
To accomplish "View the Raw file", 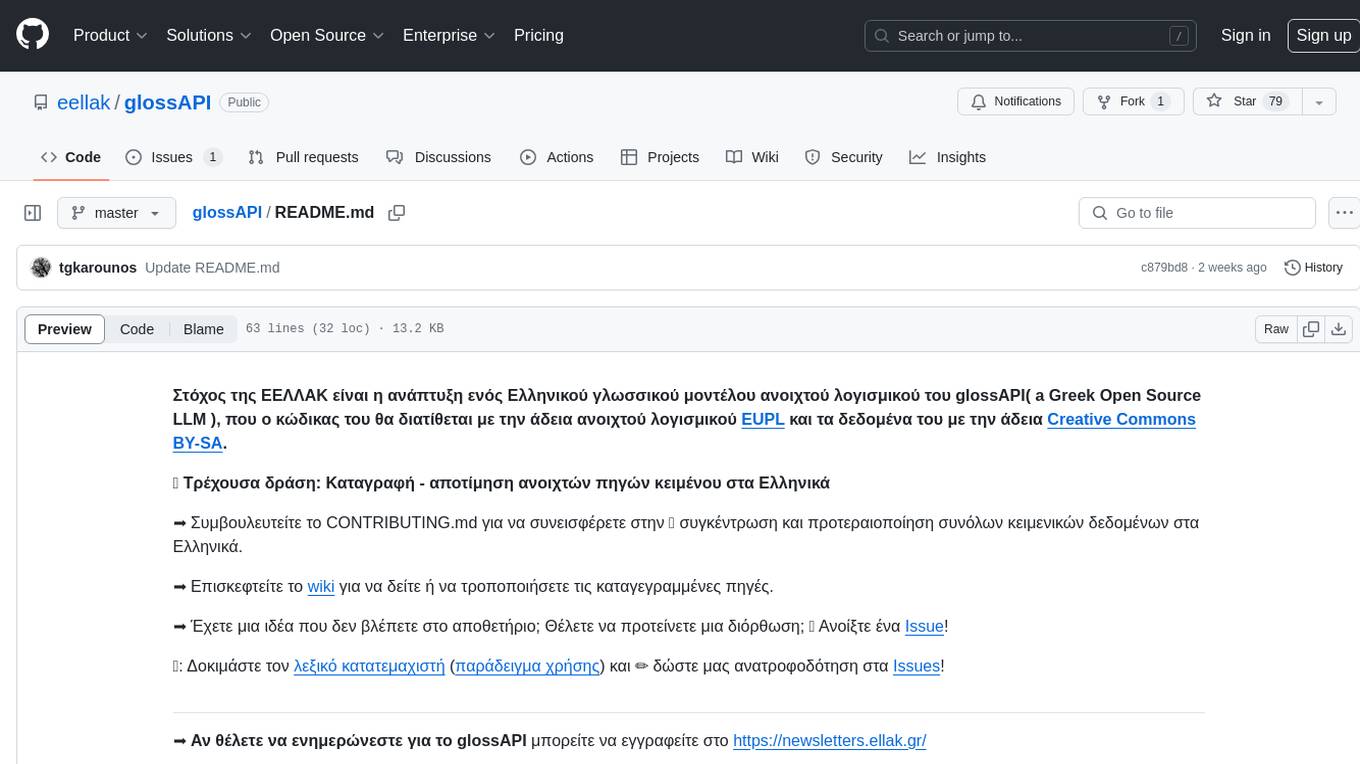I will (1276, 329).
